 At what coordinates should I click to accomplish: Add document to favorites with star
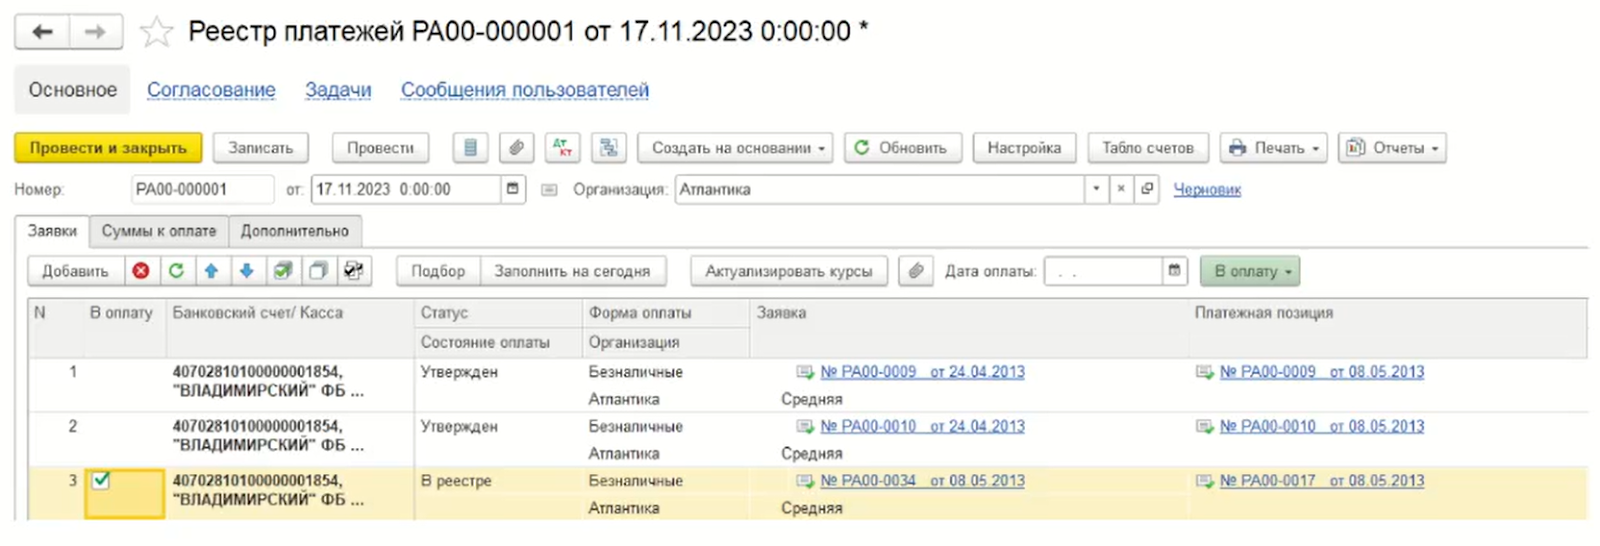156,32
